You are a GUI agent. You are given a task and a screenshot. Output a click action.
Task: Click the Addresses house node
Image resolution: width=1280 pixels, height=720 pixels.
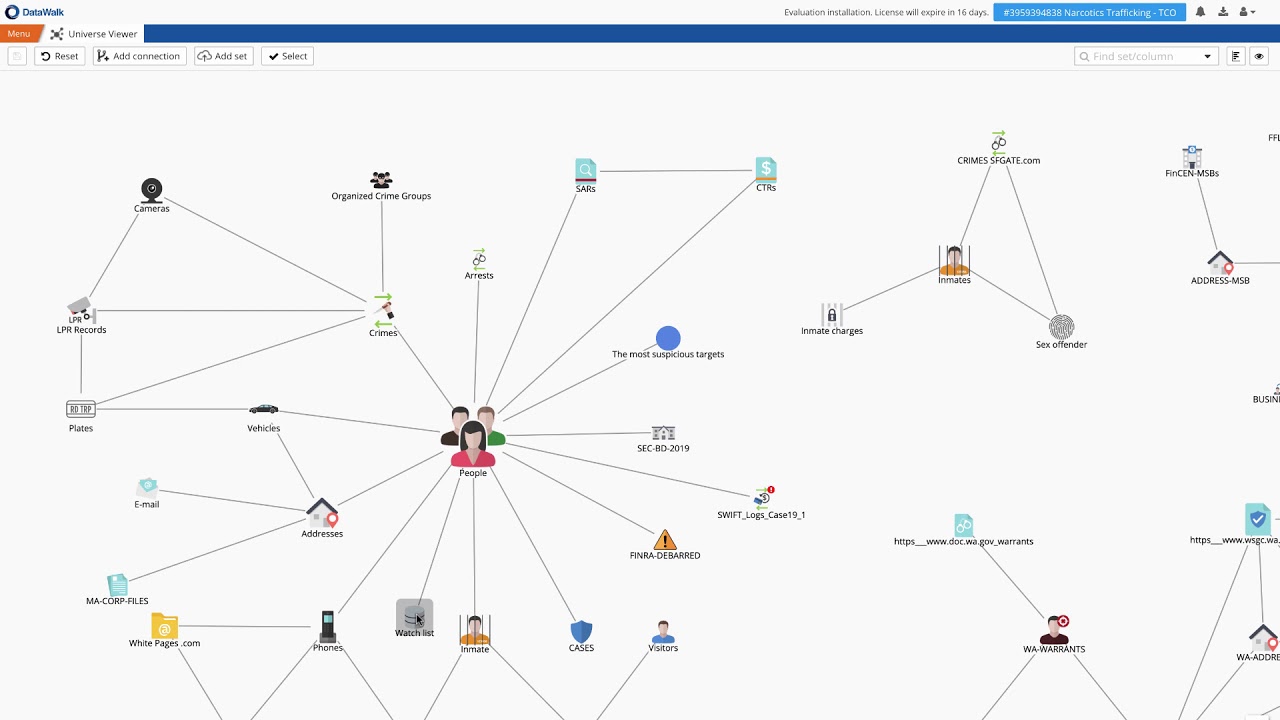tap(322, 513)
